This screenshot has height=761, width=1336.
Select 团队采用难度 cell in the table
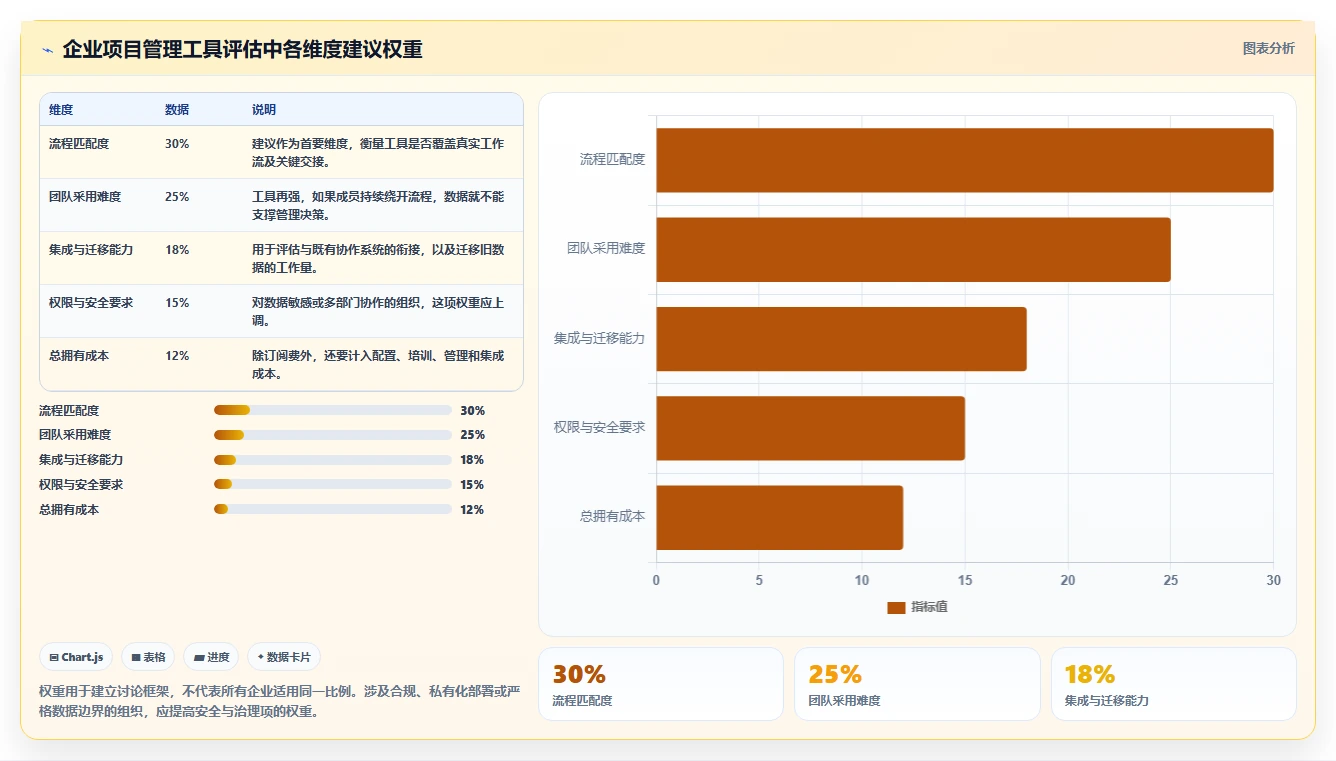[85, 197]
